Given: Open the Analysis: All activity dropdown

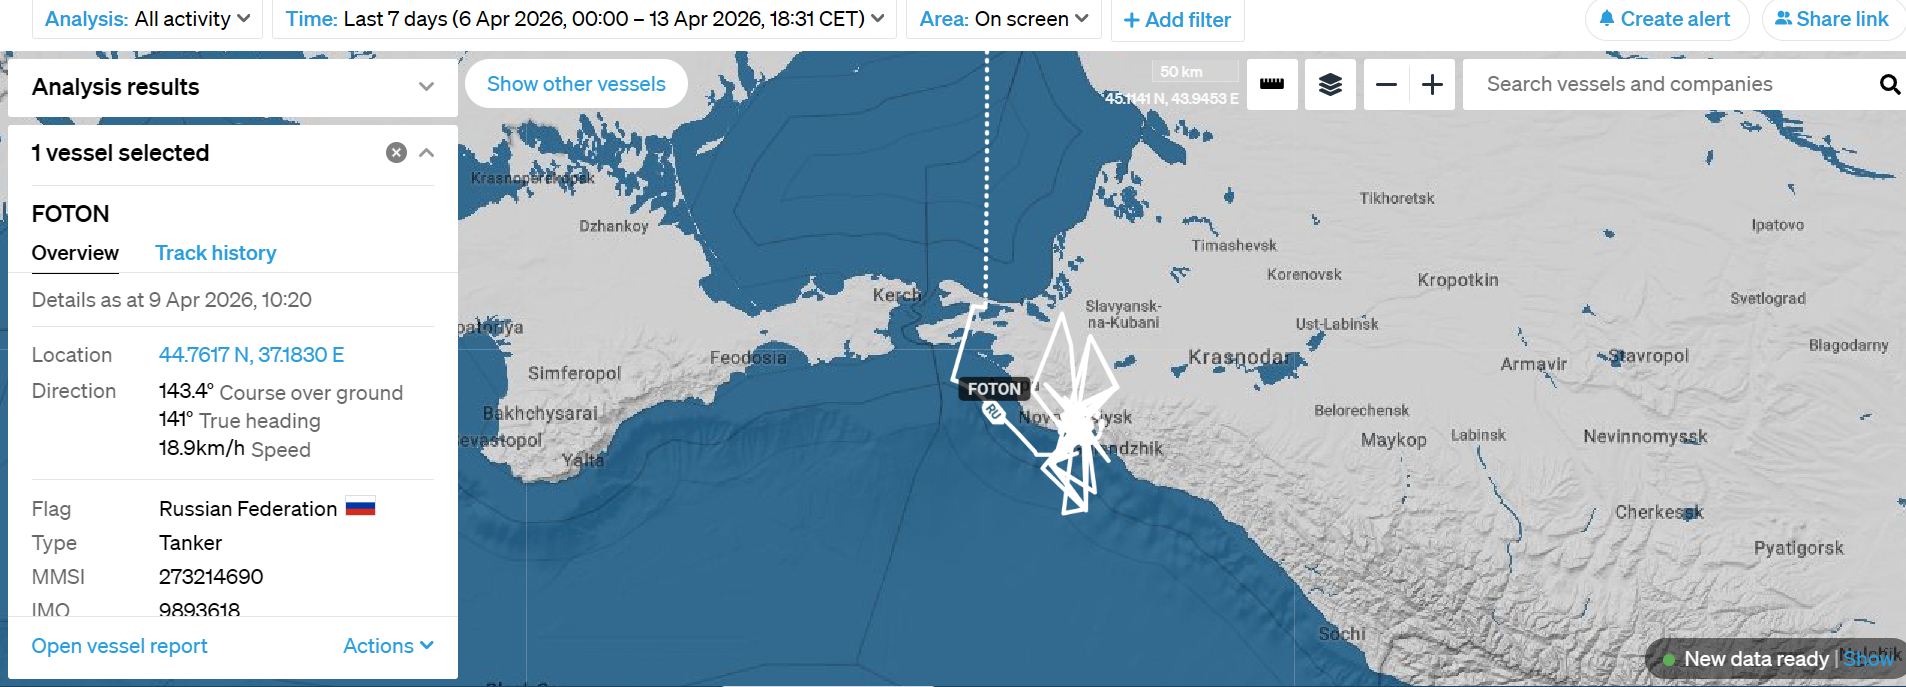Looking at the screenshot, I should pos(147,19).
